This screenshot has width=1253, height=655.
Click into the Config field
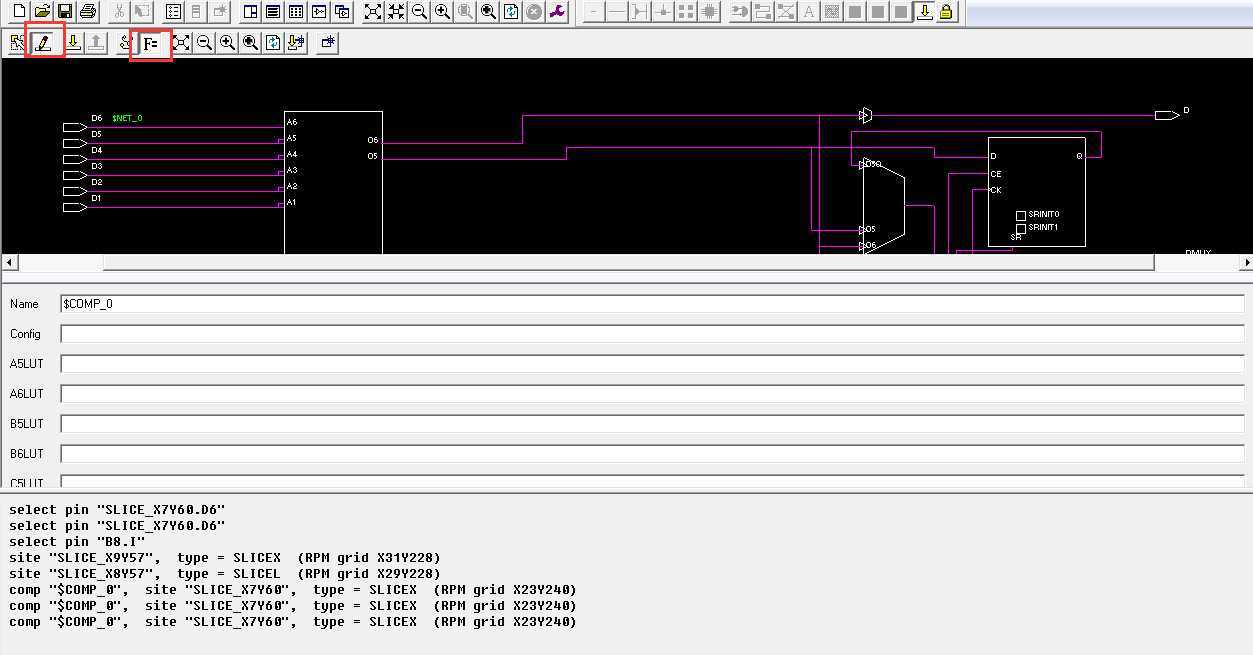652,333
